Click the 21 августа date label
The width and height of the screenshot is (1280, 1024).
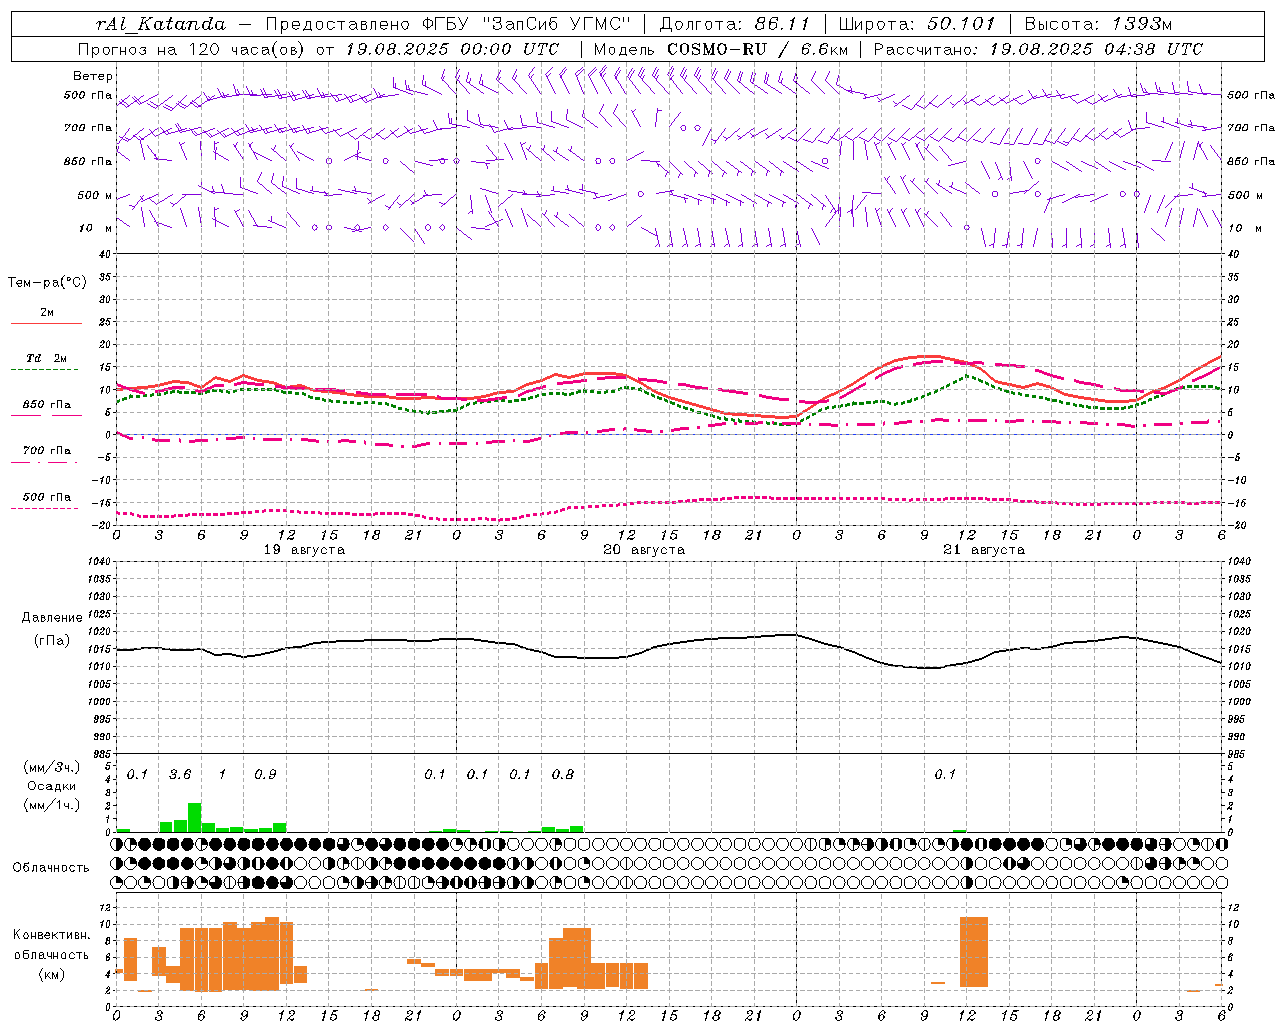click(x=984, y=550)
